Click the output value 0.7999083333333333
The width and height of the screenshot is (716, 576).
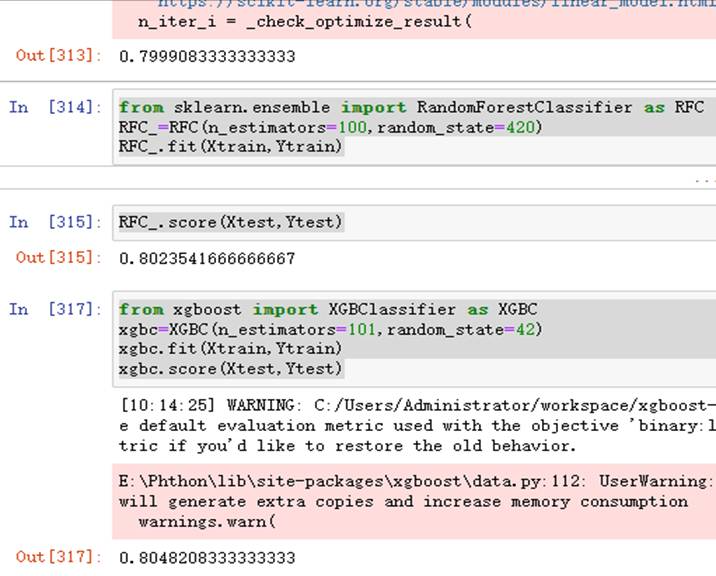[x=207, y=57]
